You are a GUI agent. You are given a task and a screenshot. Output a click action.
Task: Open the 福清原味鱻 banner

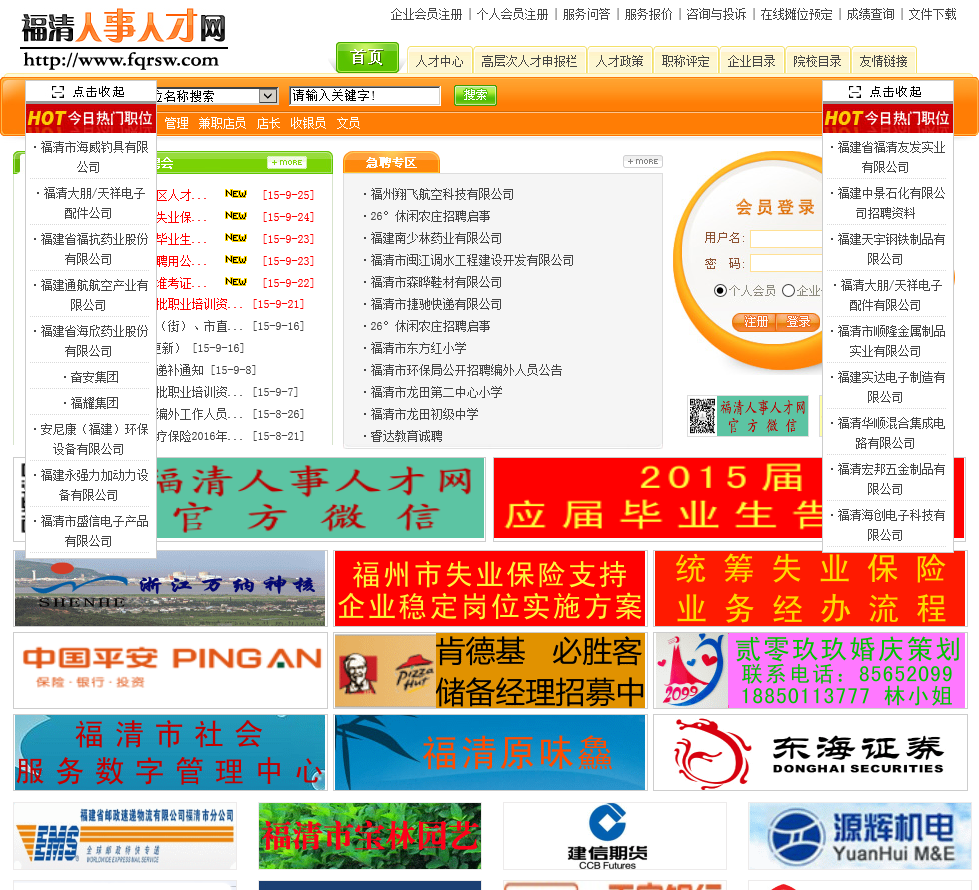click(490, 753)
